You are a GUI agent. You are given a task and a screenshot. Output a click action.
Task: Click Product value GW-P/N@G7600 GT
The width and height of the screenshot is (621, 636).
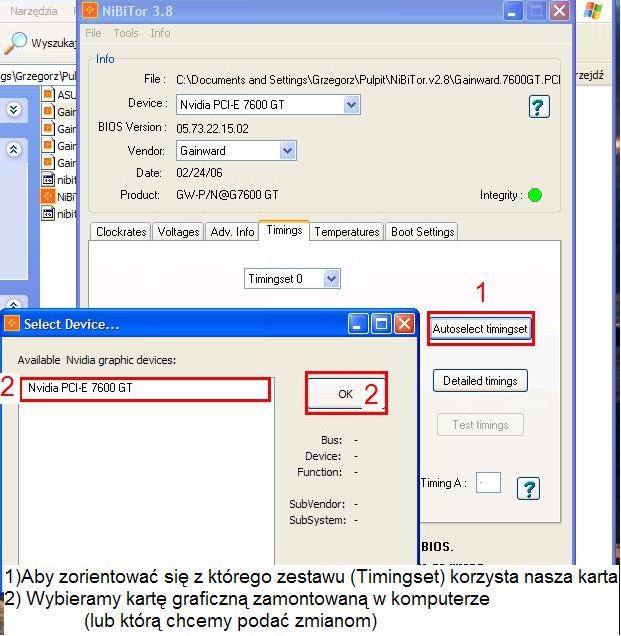coord(227,195)
